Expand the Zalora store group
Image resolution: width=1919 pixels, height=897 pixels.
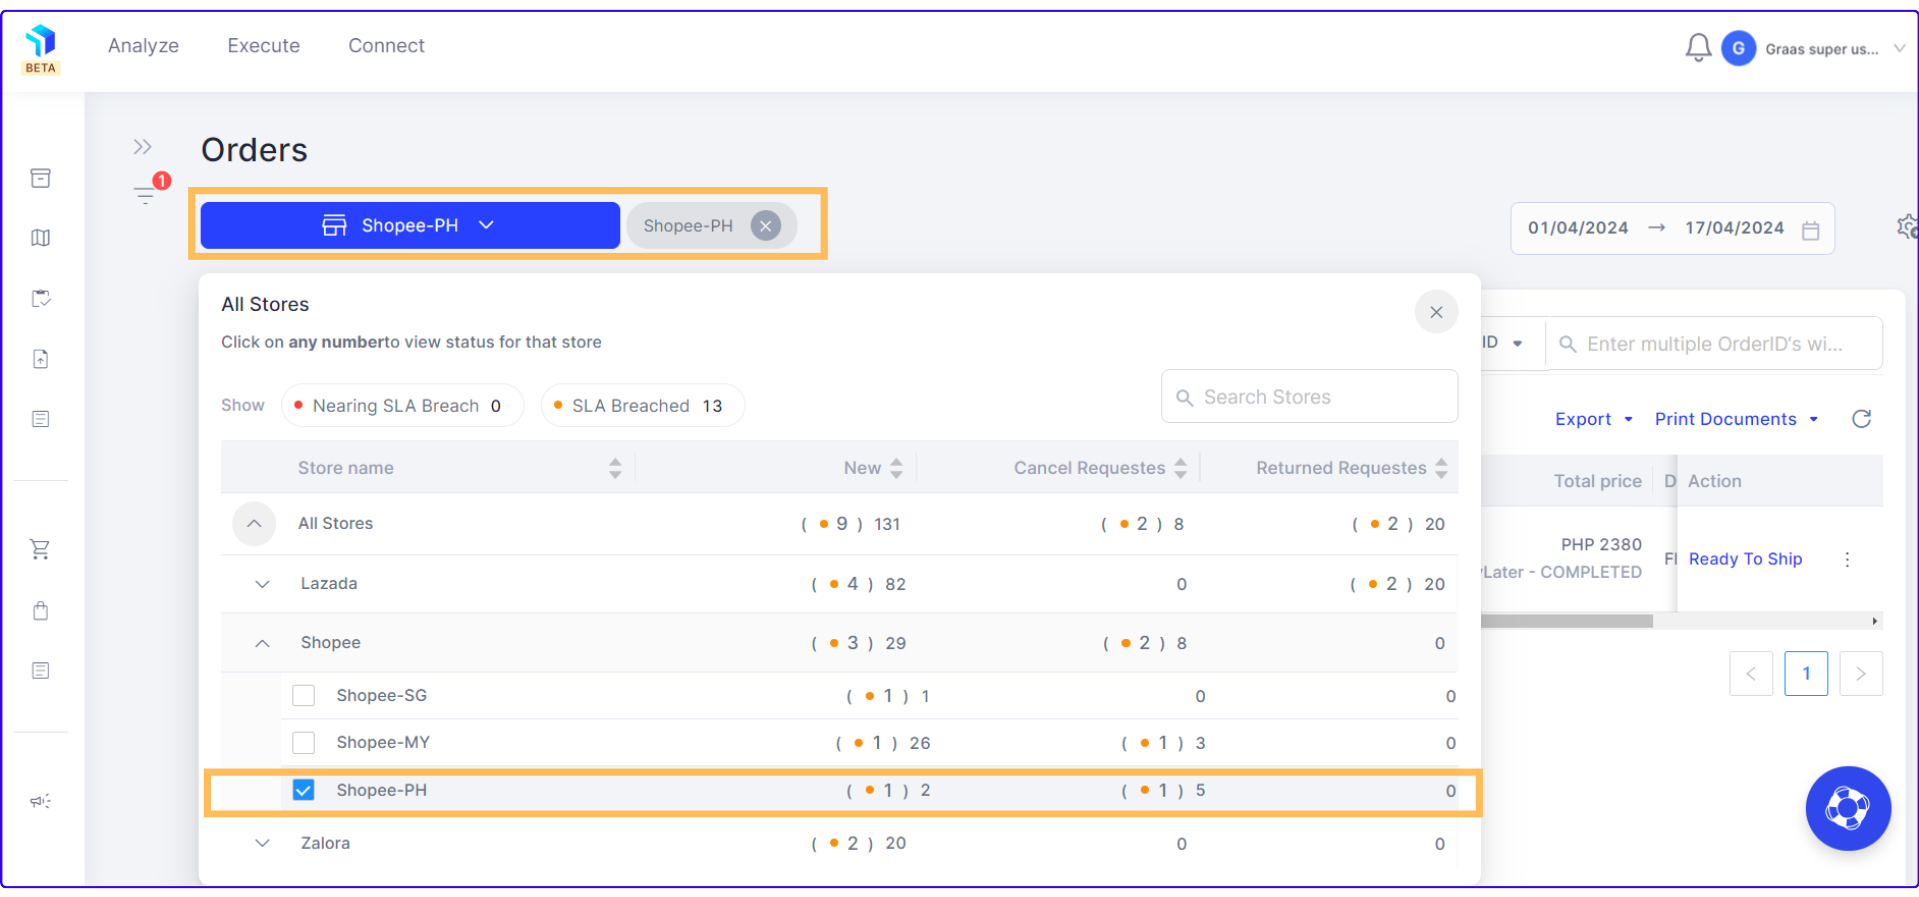point(262,843)
